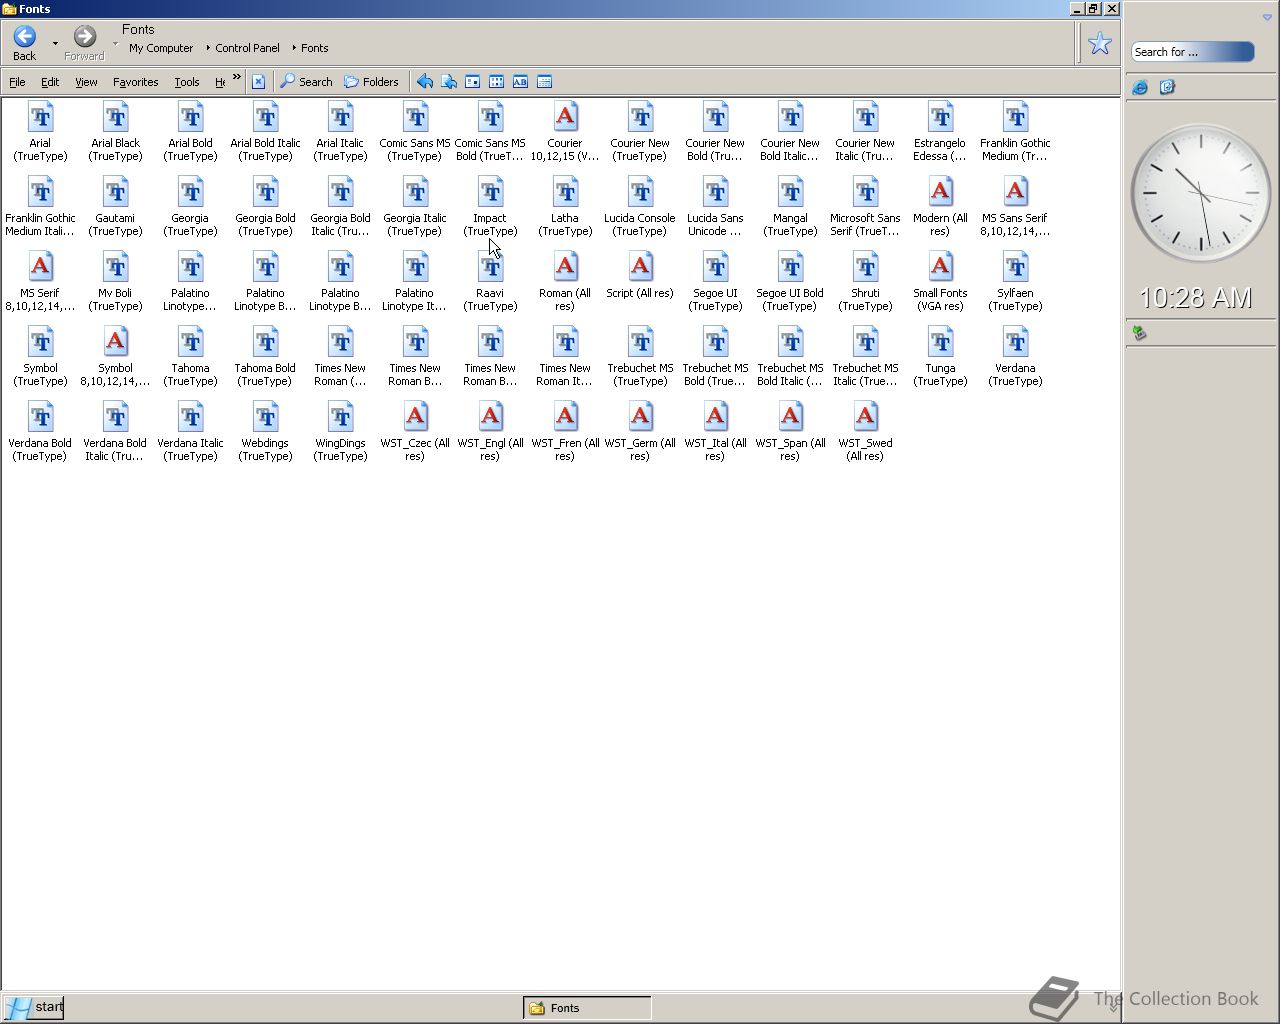Navigate to My Computer breadcrumb
This screenshot has width=1280, height=1024.
[161, 48]
